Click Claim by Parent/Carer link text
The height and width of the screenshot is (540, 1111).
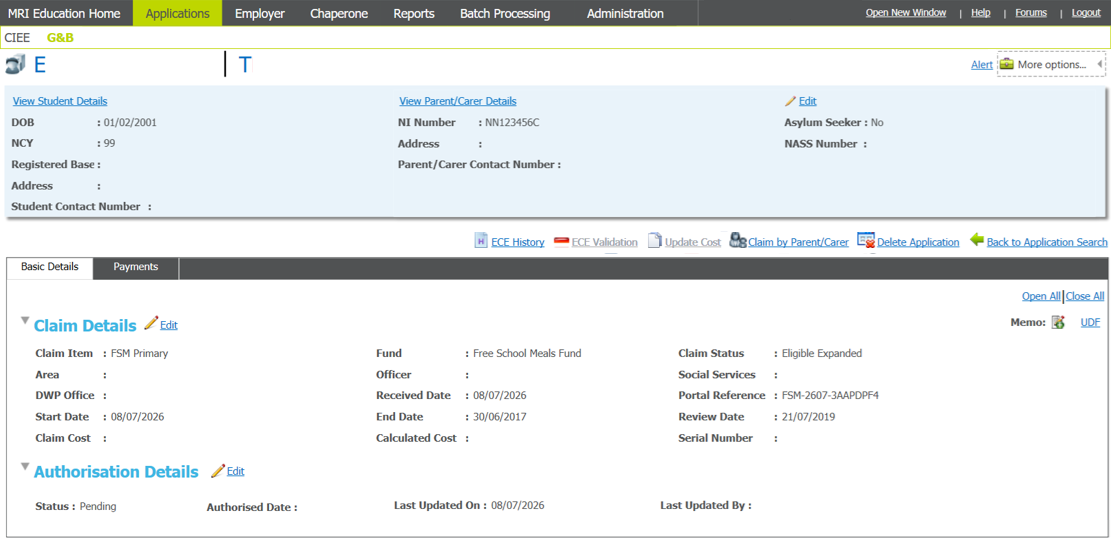799,242
